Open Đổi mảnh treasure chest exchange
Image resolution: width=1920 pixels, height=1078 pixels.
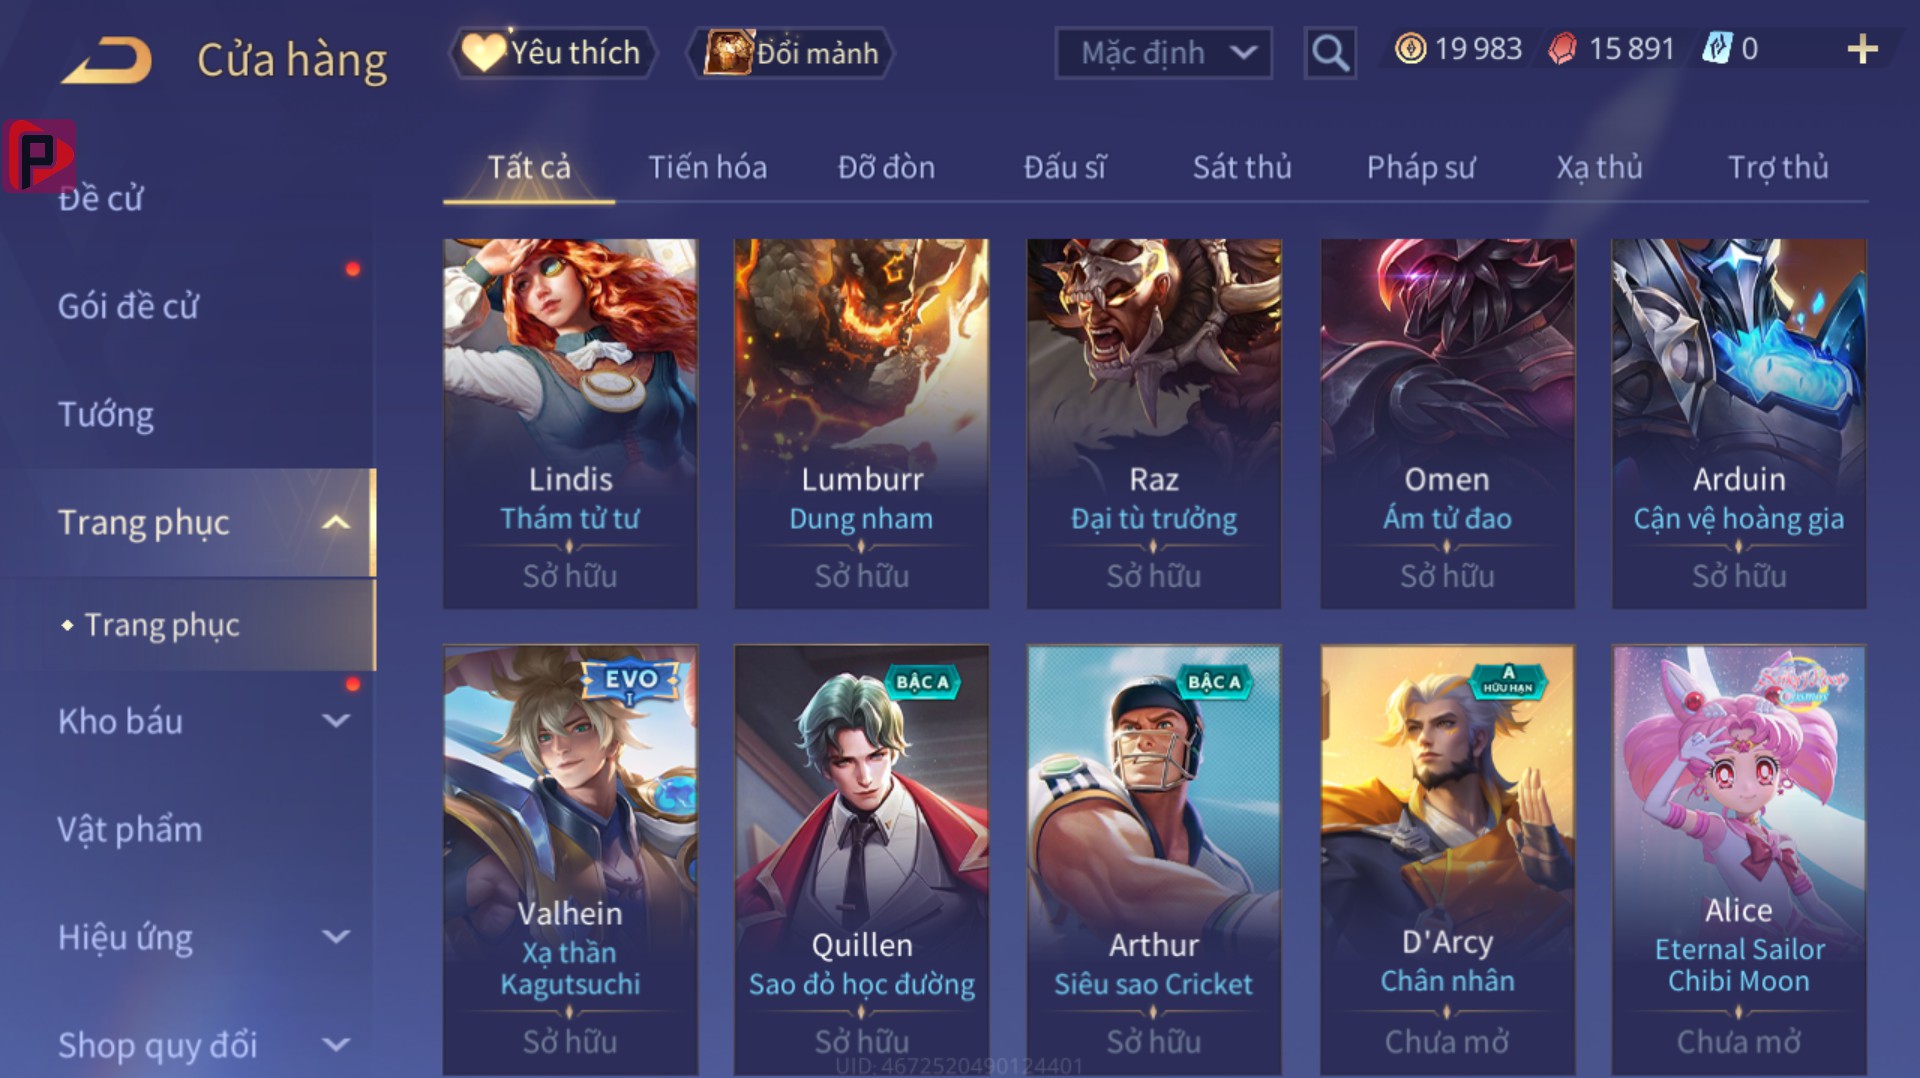tap(790, 52)
